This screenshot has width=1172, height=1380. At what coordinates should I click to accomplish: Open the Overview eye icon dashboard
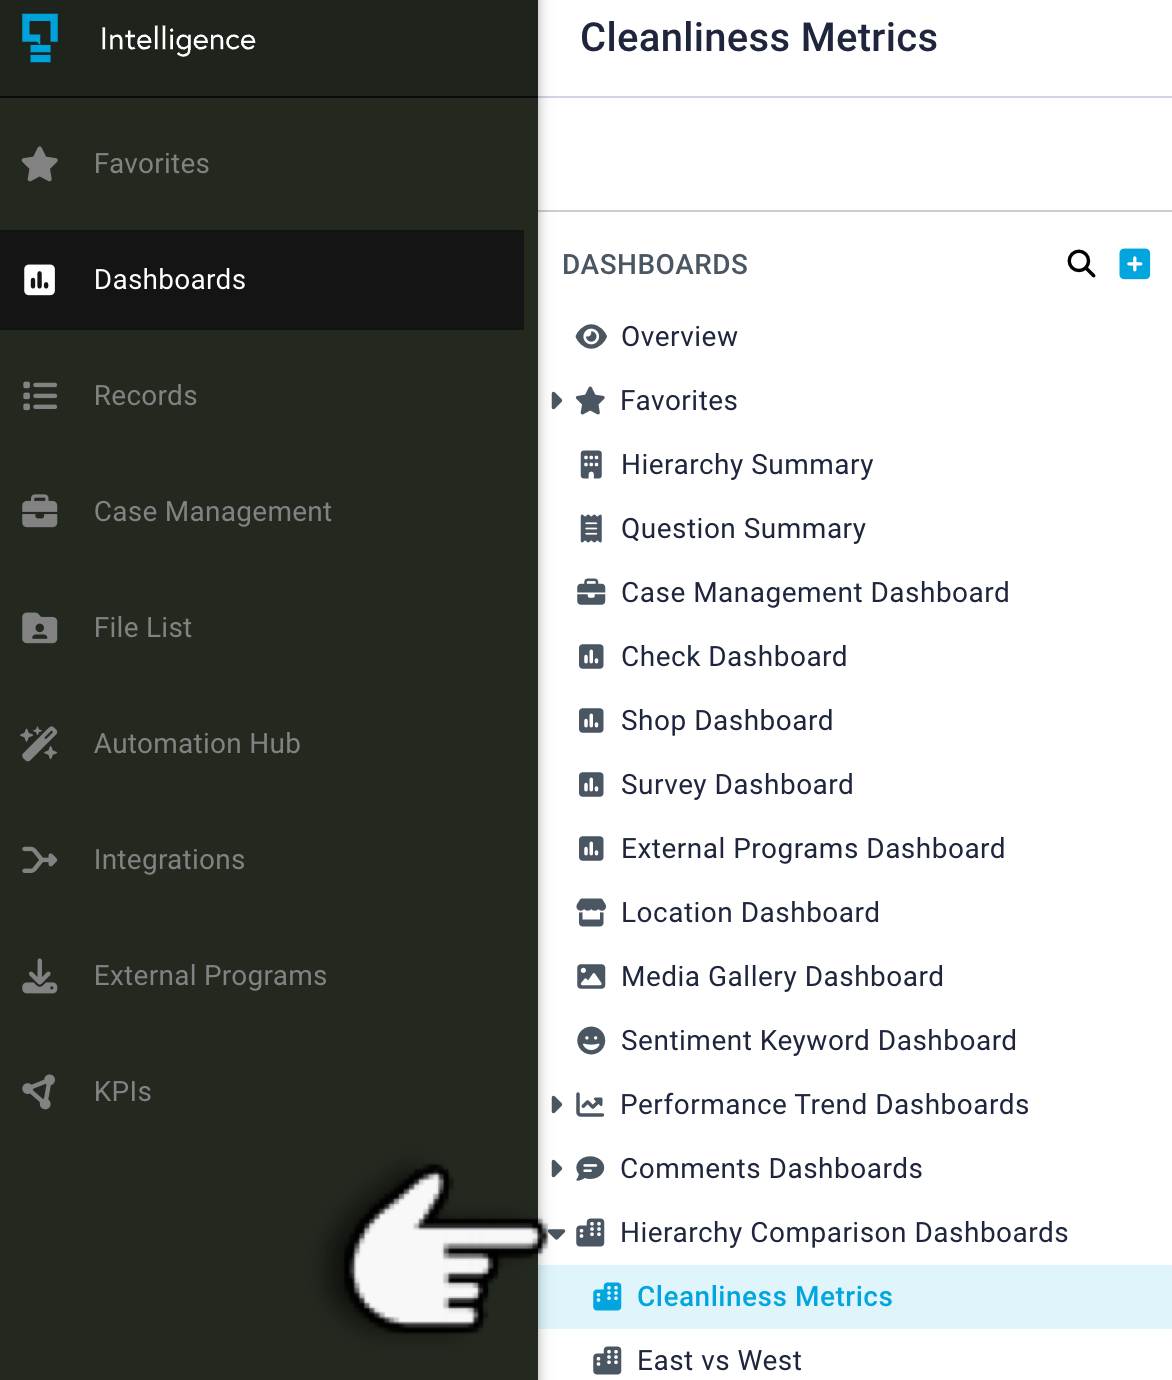pyautogui.click(x=679, y=337)
